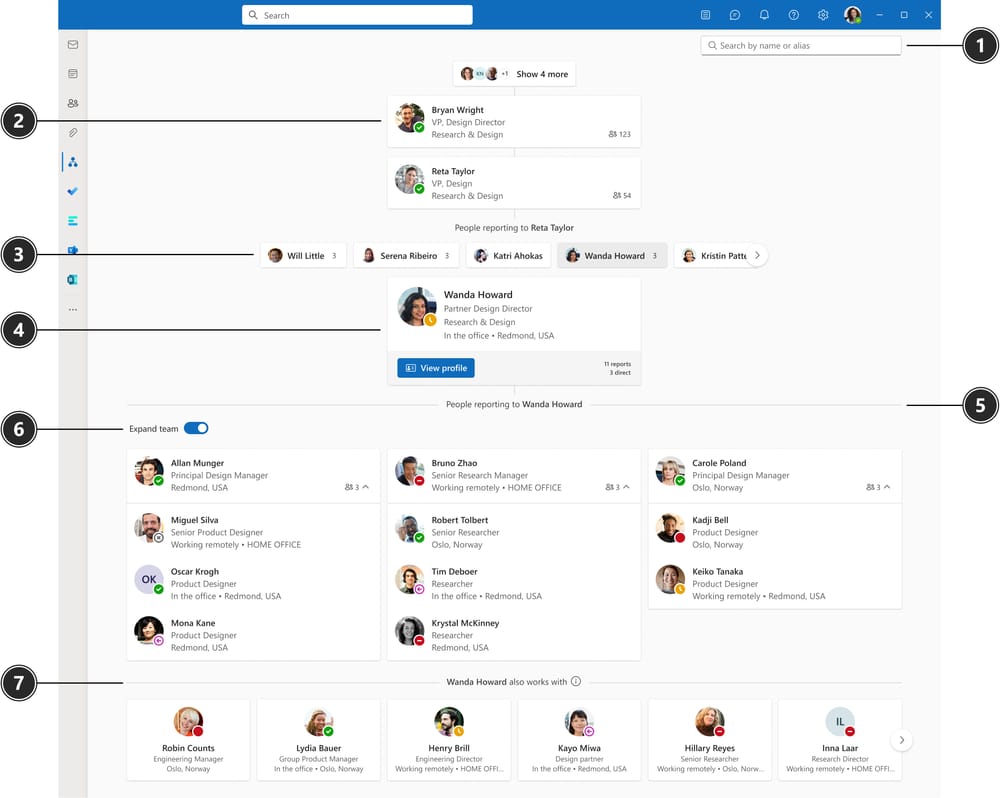
Task: Click the attachments paperclip sidebar icon
Action: (x=72, y=132)
